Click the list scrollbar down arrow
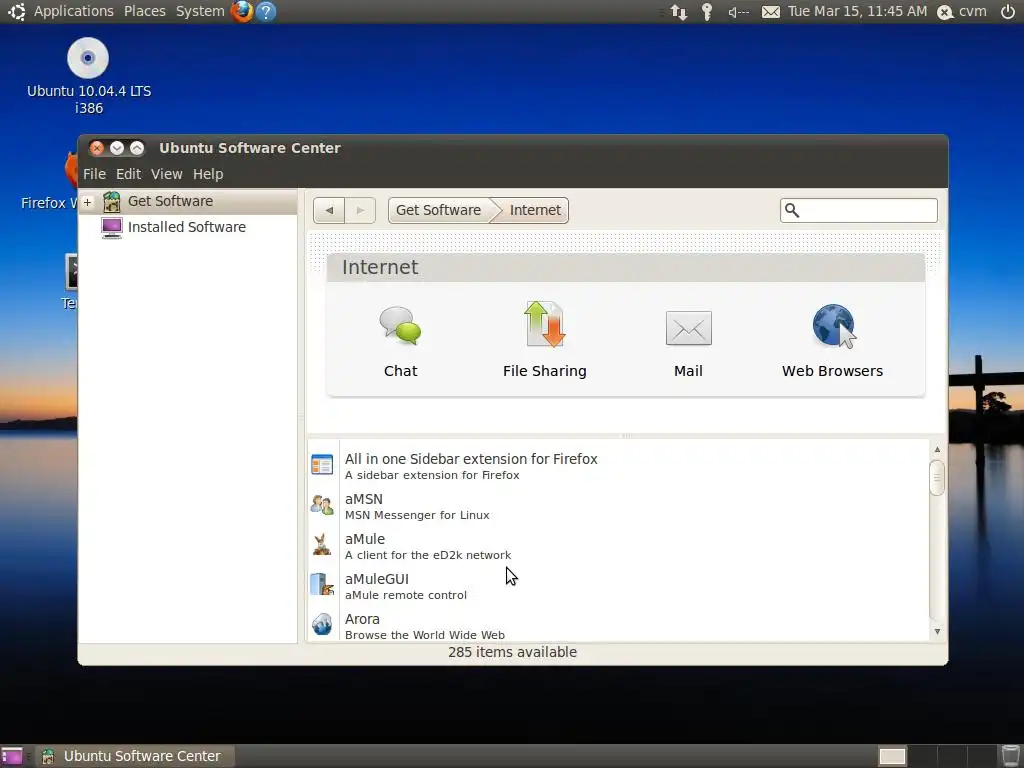 pyautogui.click(x=937, y=632)
